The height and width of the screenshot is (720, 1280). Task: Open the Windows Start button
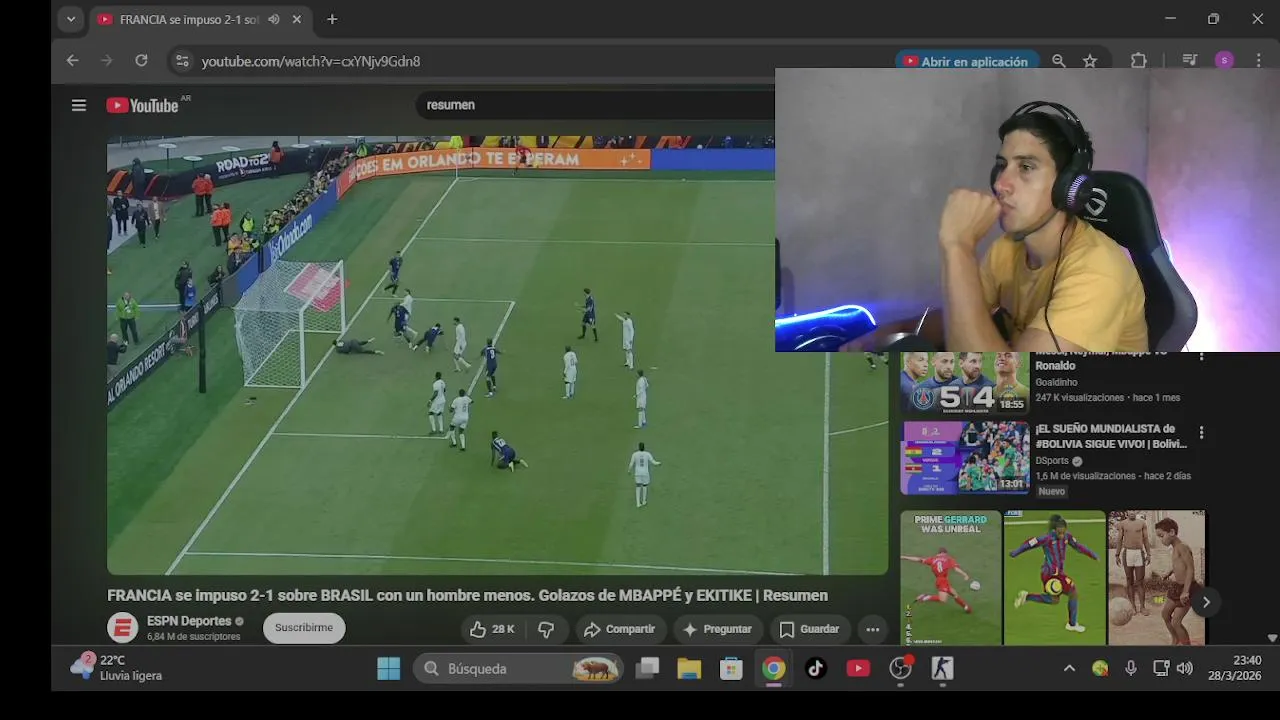pyautogui.click(x=389, y=668)
